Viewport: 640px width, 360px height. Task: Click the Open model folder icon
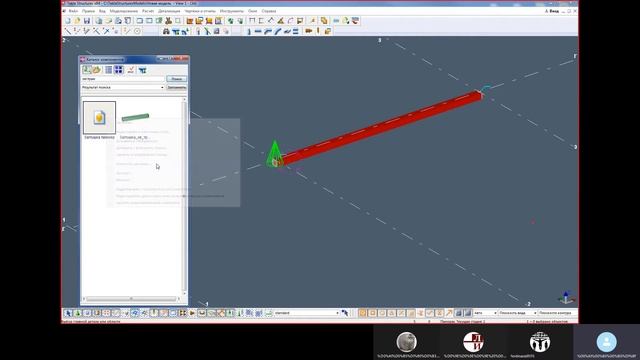pos(77,20)
